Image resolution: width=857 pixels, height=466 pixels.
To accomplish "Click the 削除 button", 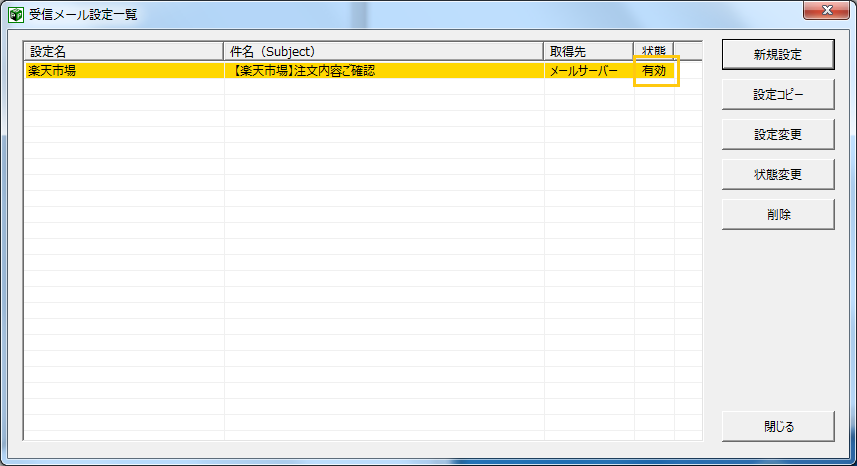I will pyautogui.click(x=778, y=214).
